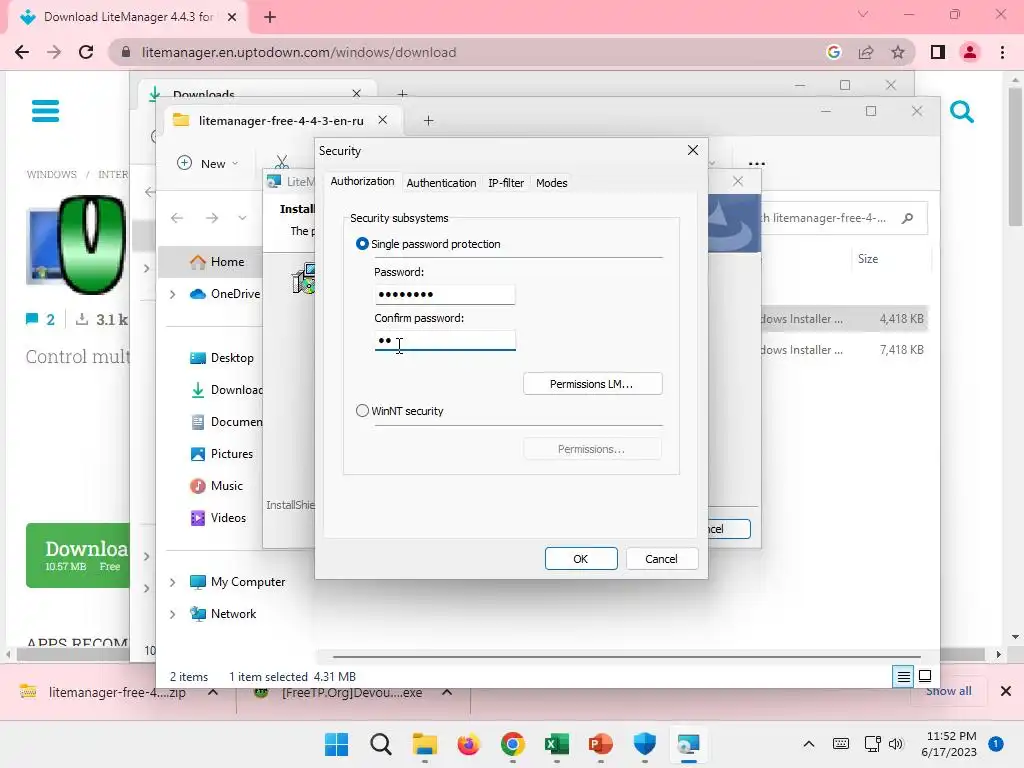Click the Password input field

pyautogui.click(x=445, y=295)
